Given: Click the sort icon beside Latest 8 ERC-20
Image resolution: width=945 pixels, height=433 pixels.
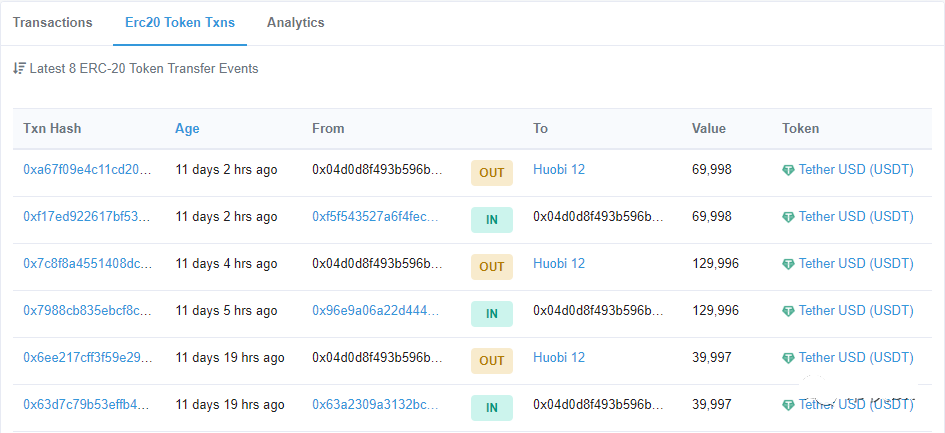Looking at the screenshot, I should (19, 69).
